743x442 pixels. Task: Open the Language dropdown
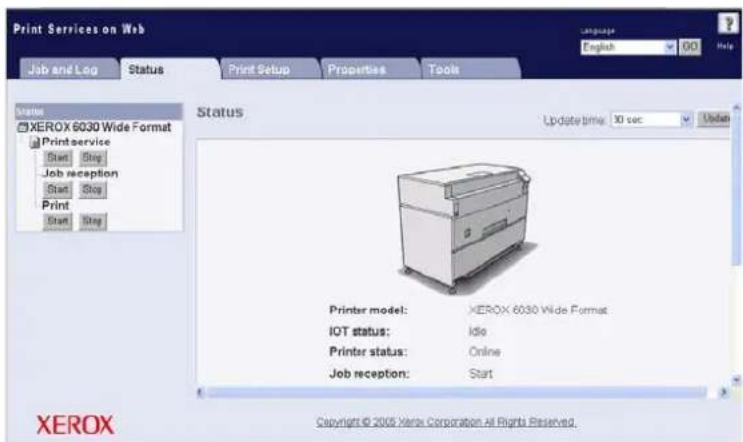click(x=628, y=47)
